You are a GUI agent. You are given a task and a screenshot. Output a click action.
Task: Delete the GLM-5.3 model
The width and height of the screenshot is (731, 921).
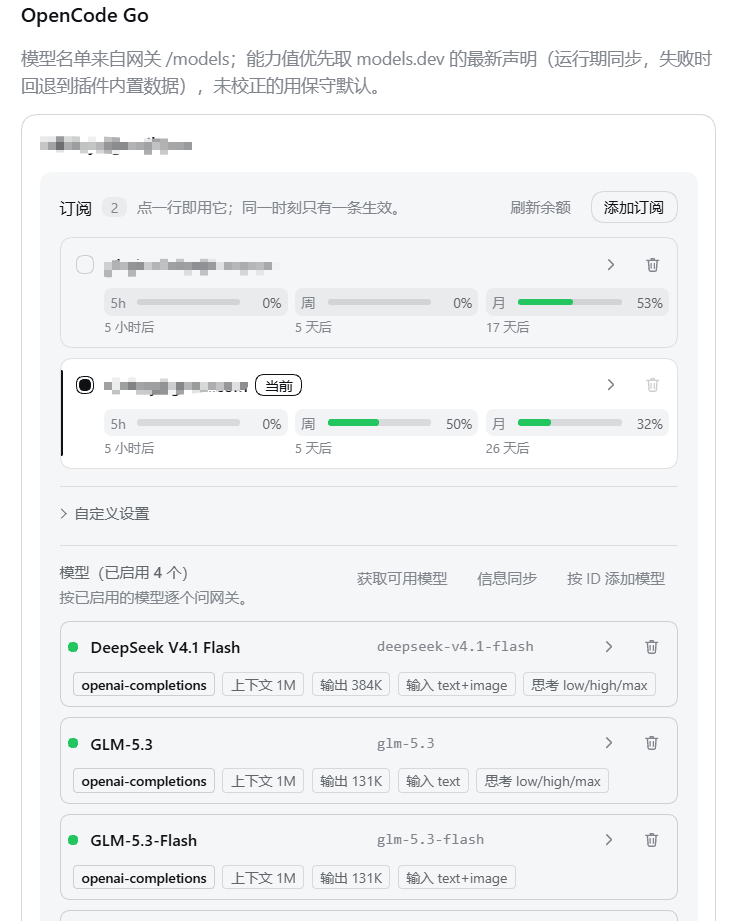[x=652, y=744]
